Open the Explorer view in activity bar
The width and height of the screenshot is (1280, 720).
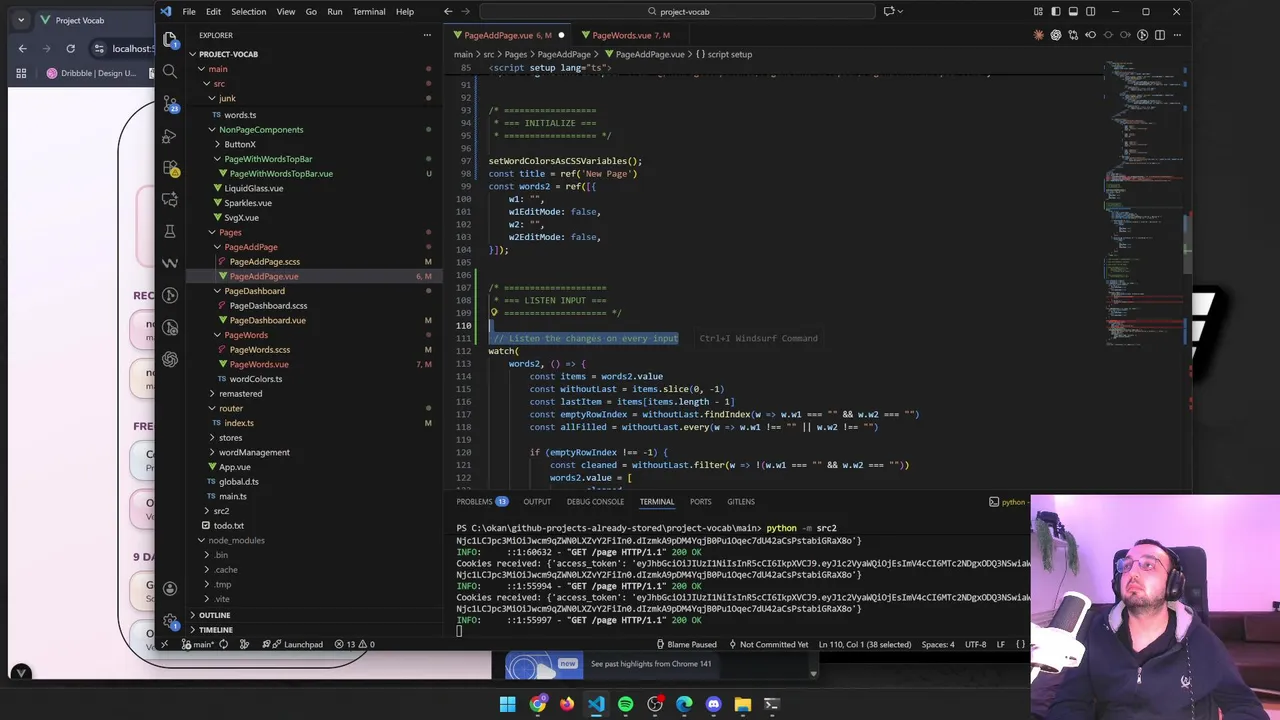click(x=170, y=40)
